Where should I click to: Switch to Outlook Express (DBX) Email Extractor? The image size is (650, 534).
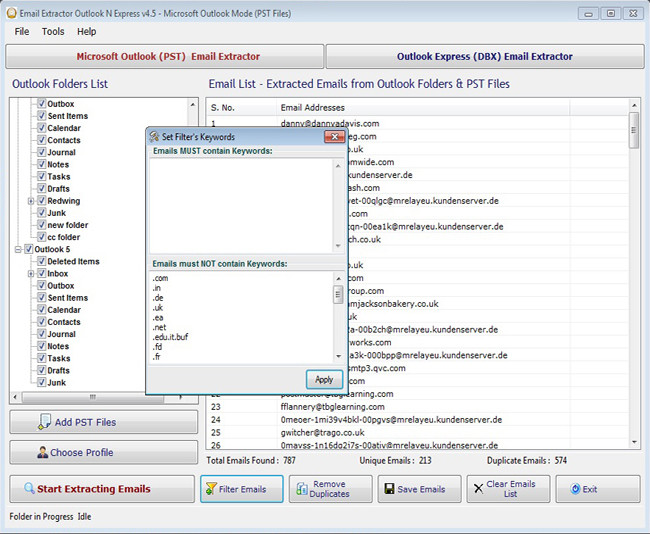point(485,56)
